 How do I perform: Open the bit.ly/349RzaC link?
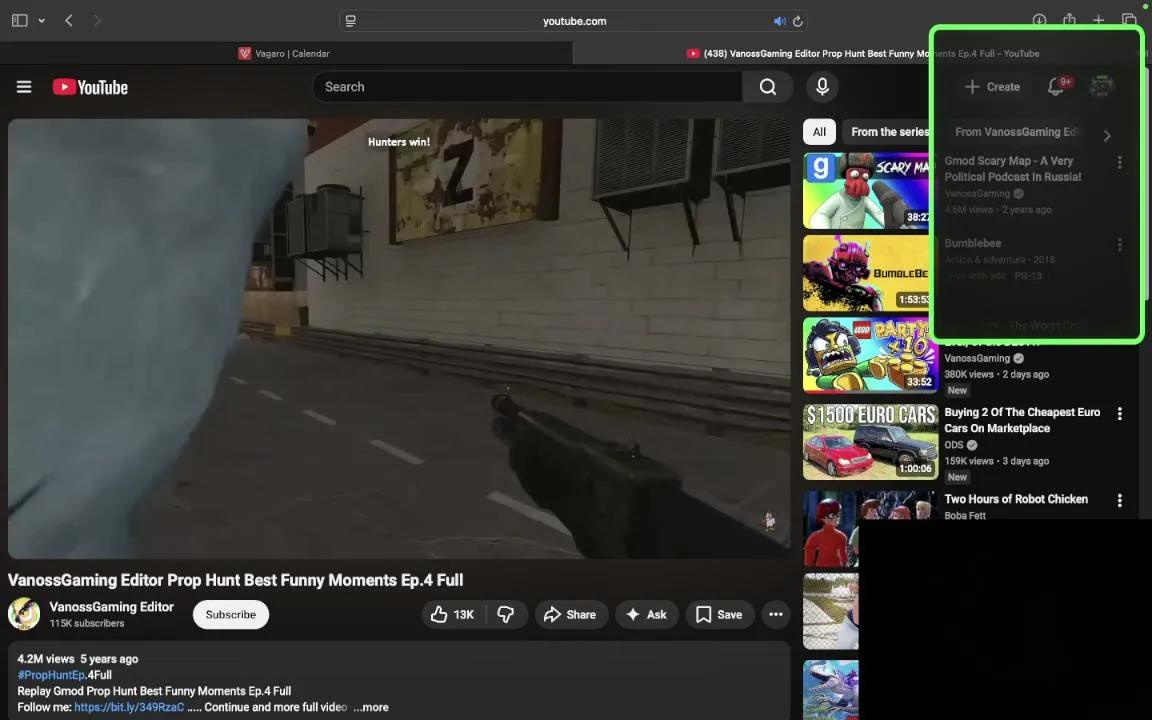point(129,707)
